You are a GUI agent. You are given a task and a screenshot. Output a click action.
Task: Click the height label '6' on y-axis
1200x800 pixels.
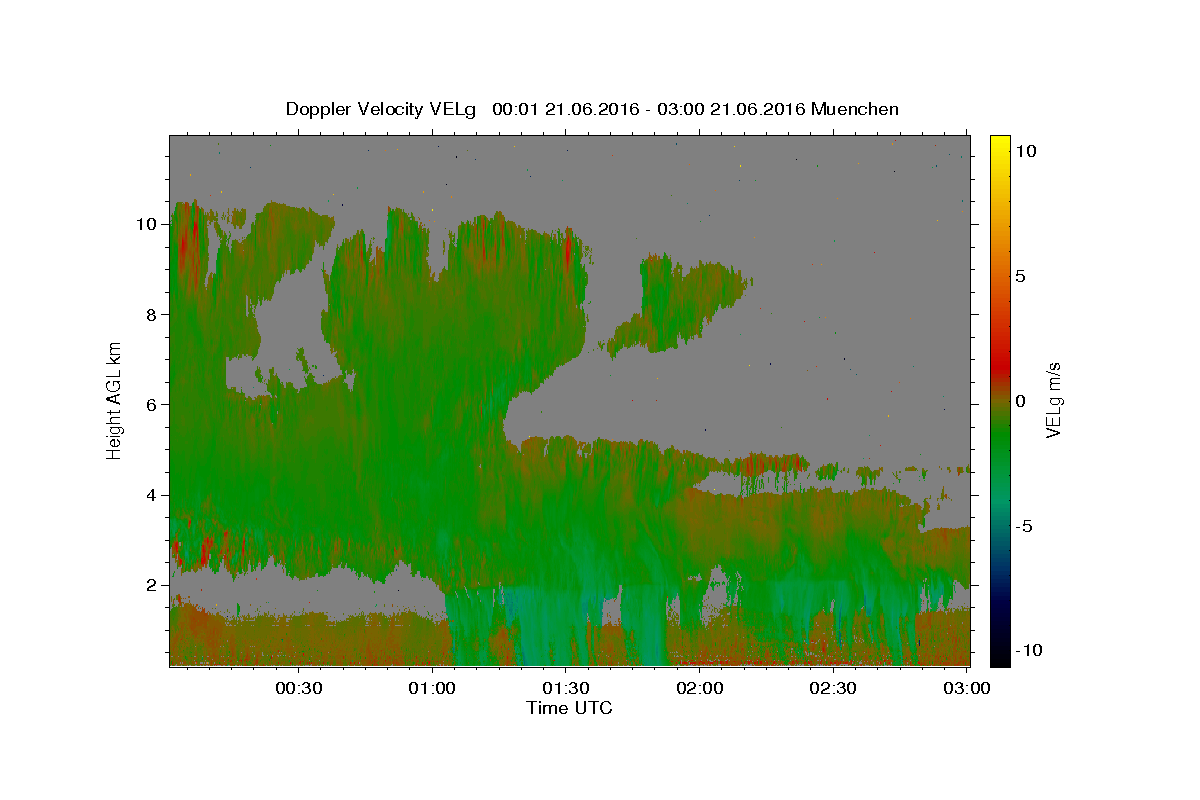point(151,405)
